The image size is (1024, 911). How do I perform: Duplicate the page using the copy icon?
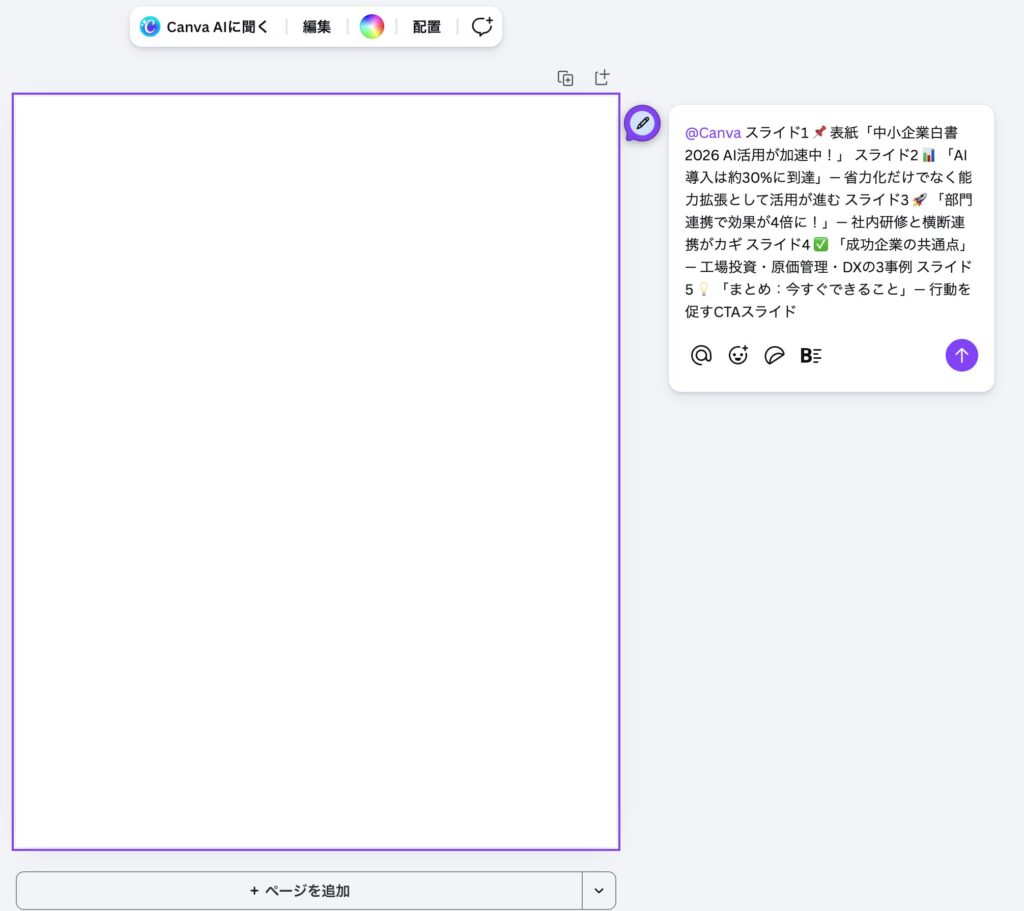pyautogui.click(x=565, y=78)
